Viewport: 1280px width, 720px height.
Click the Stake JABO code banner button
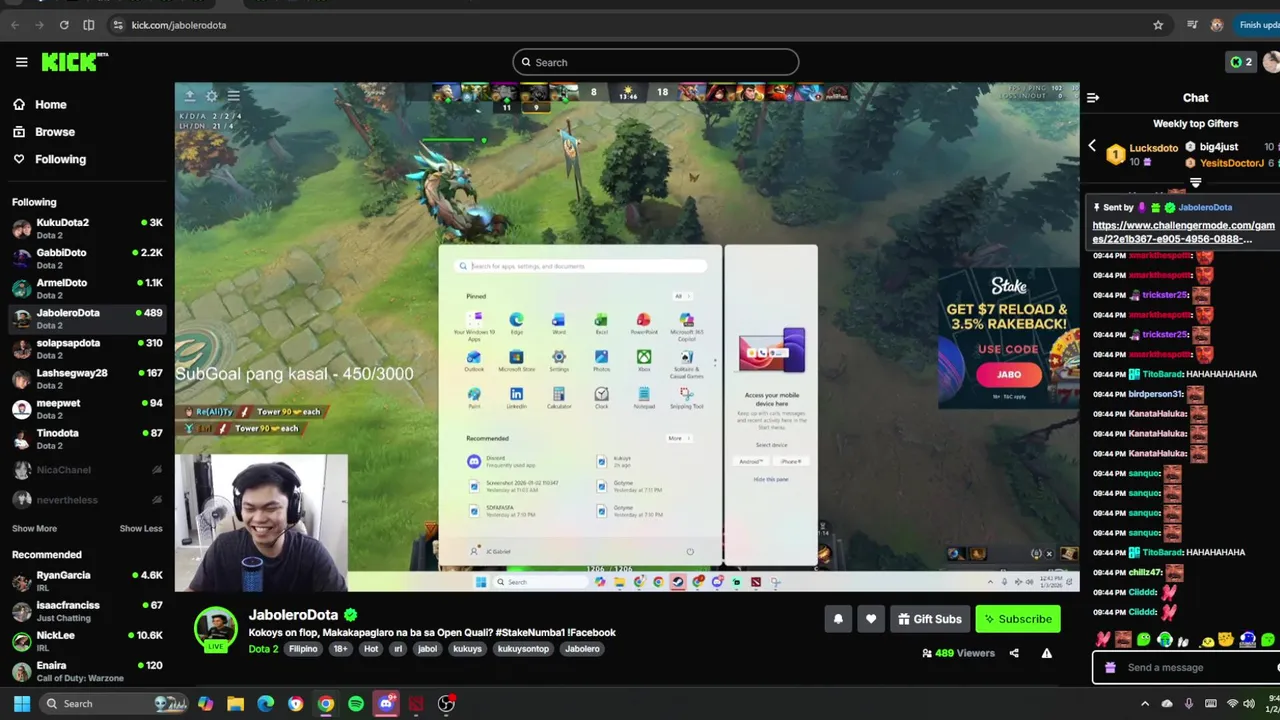(1009, 374)
